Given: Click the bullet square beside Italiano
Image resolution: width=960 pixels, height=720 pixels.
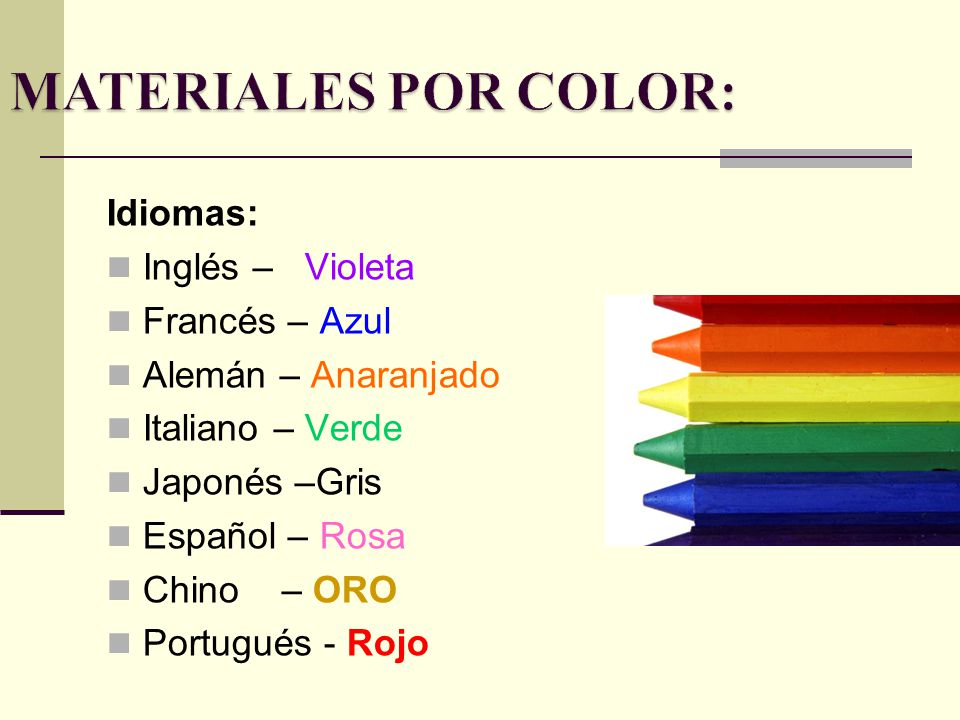Looking at the screenshot, I should [119, 429].
